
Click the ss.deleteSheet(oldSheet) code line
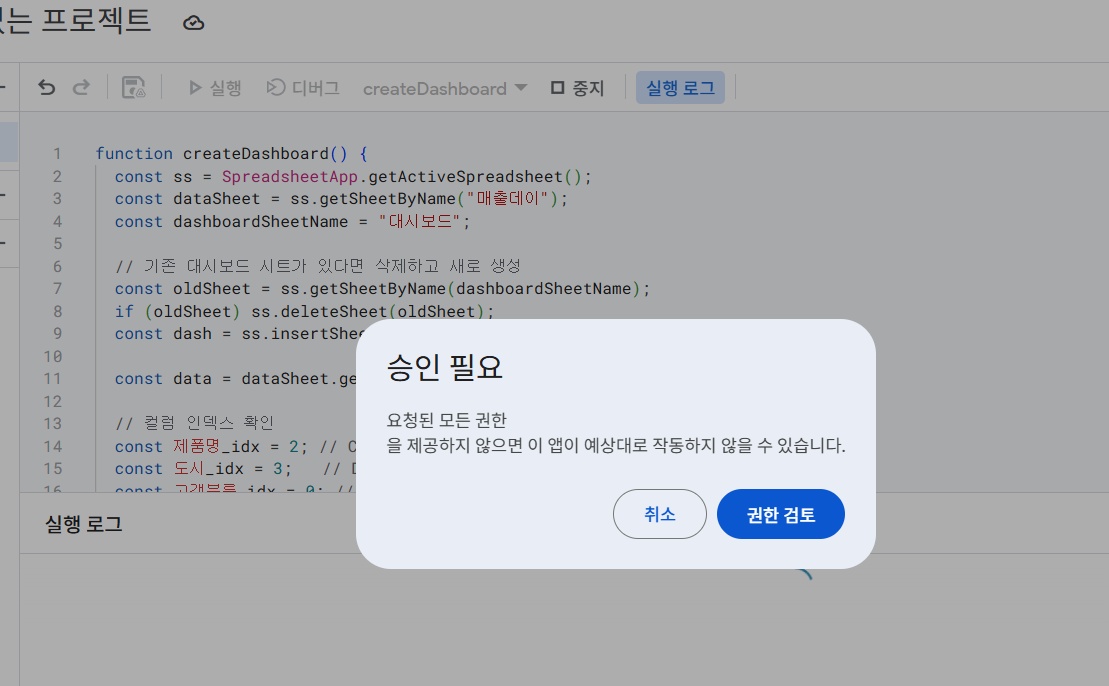(x=304, y=311)
